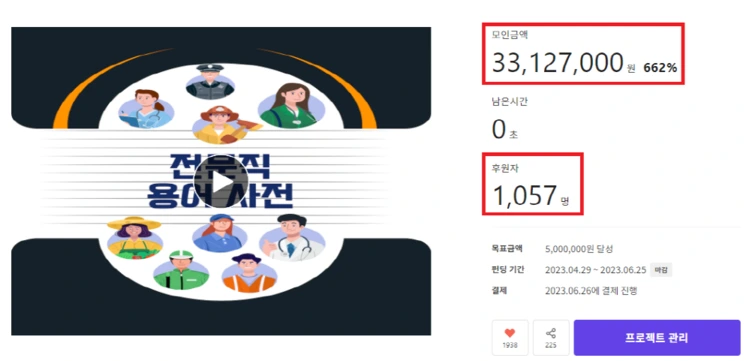The image size is (749, 361).
Task: Select the firefighter avatar holding an axe
Action: (225, 125)
